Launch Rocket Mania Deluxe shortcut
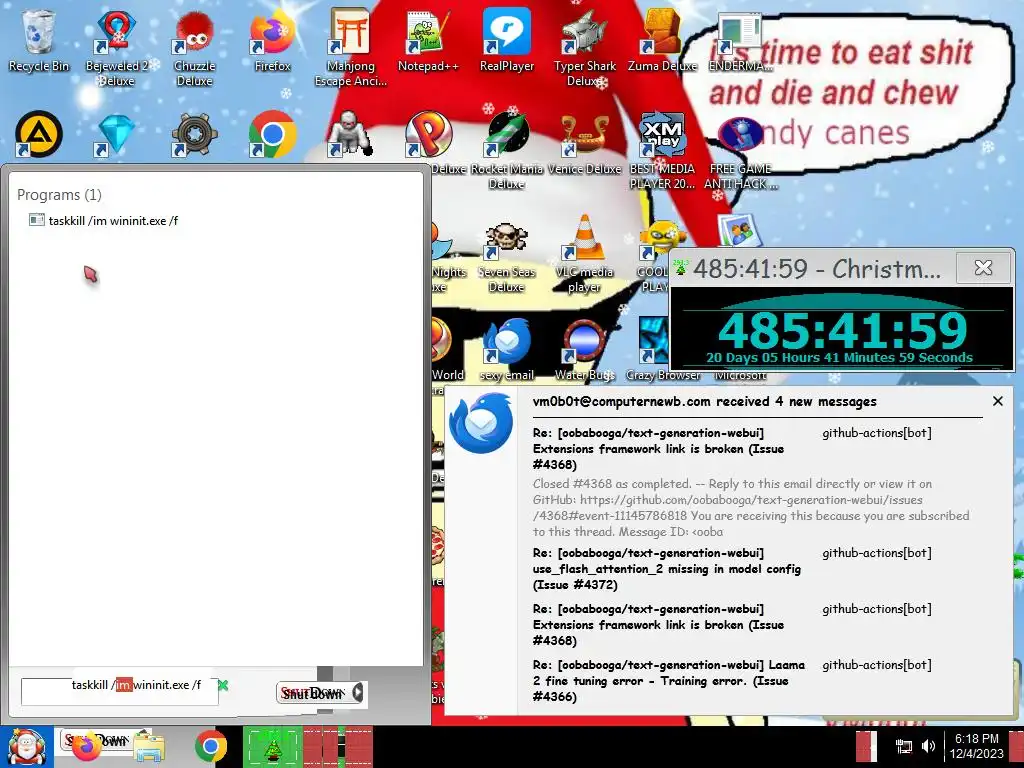1024x768 pixels. pyautogui.click(x=507, y=150)
